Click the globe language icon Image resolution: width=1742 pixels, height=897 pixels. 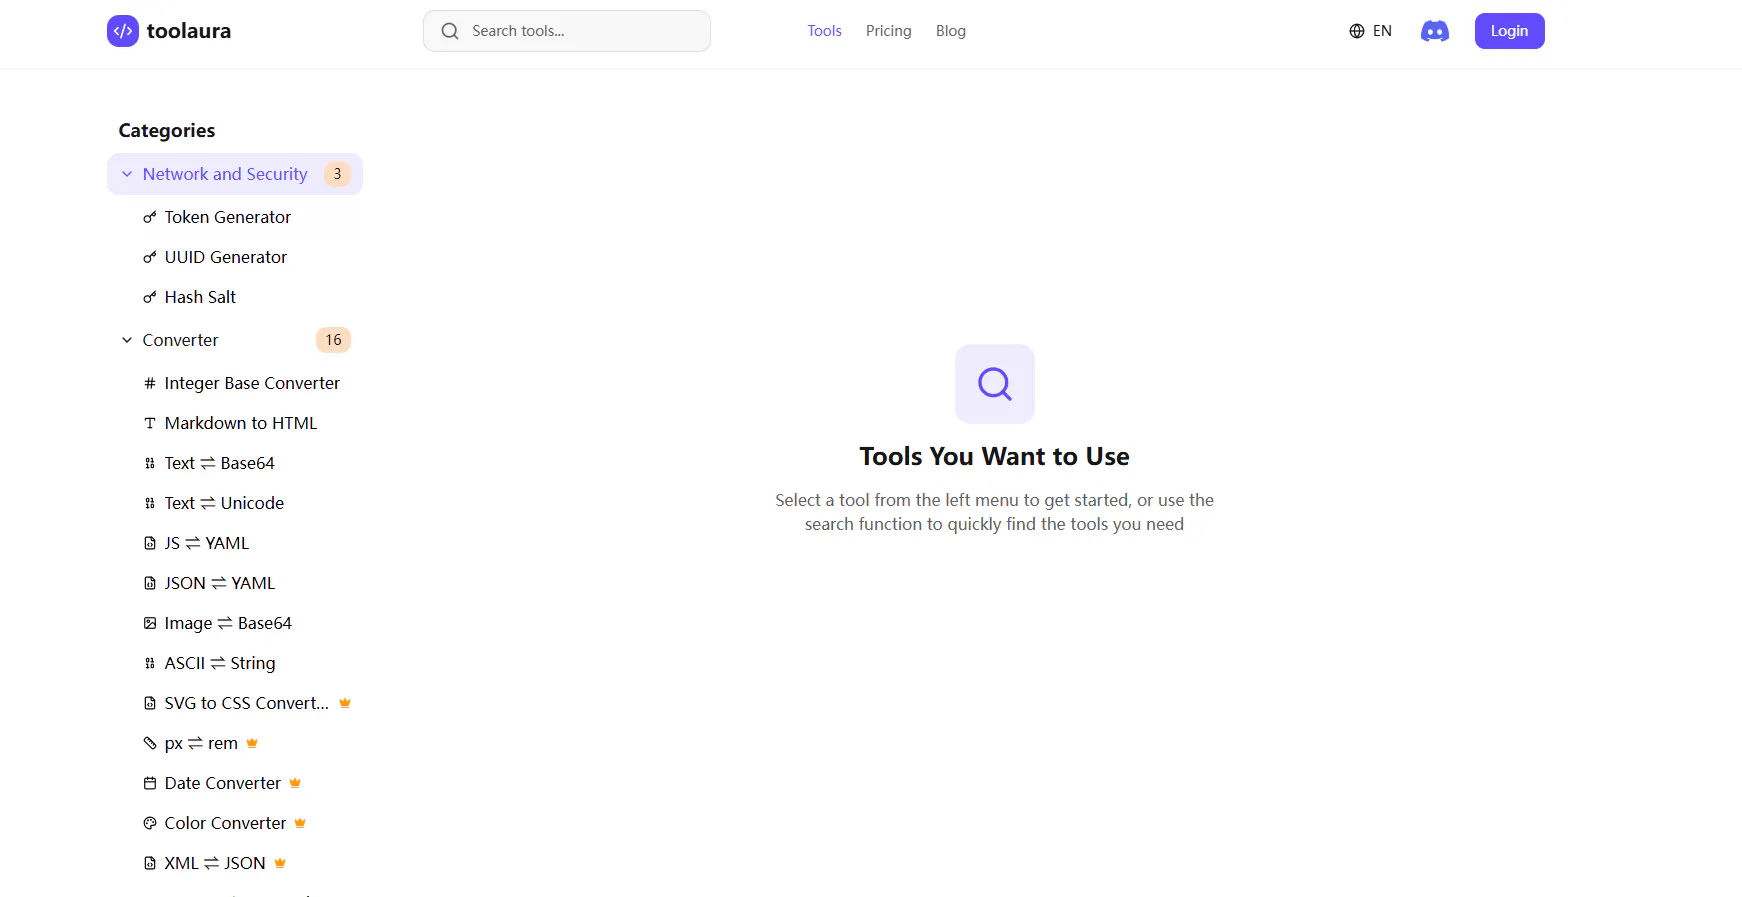click(x=1357, y=31)
